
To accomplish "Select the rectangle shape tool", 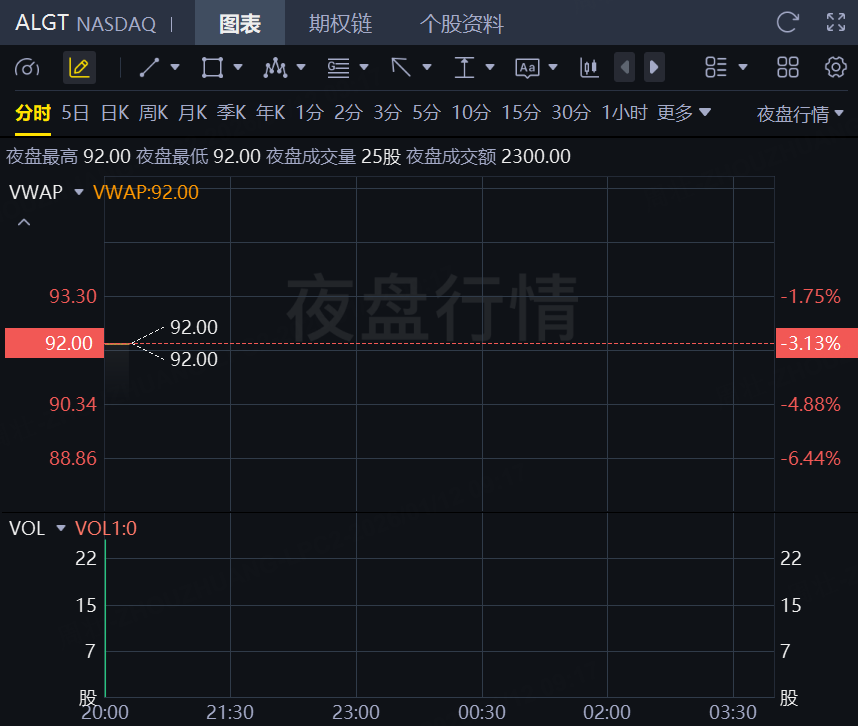I will 212,68.
